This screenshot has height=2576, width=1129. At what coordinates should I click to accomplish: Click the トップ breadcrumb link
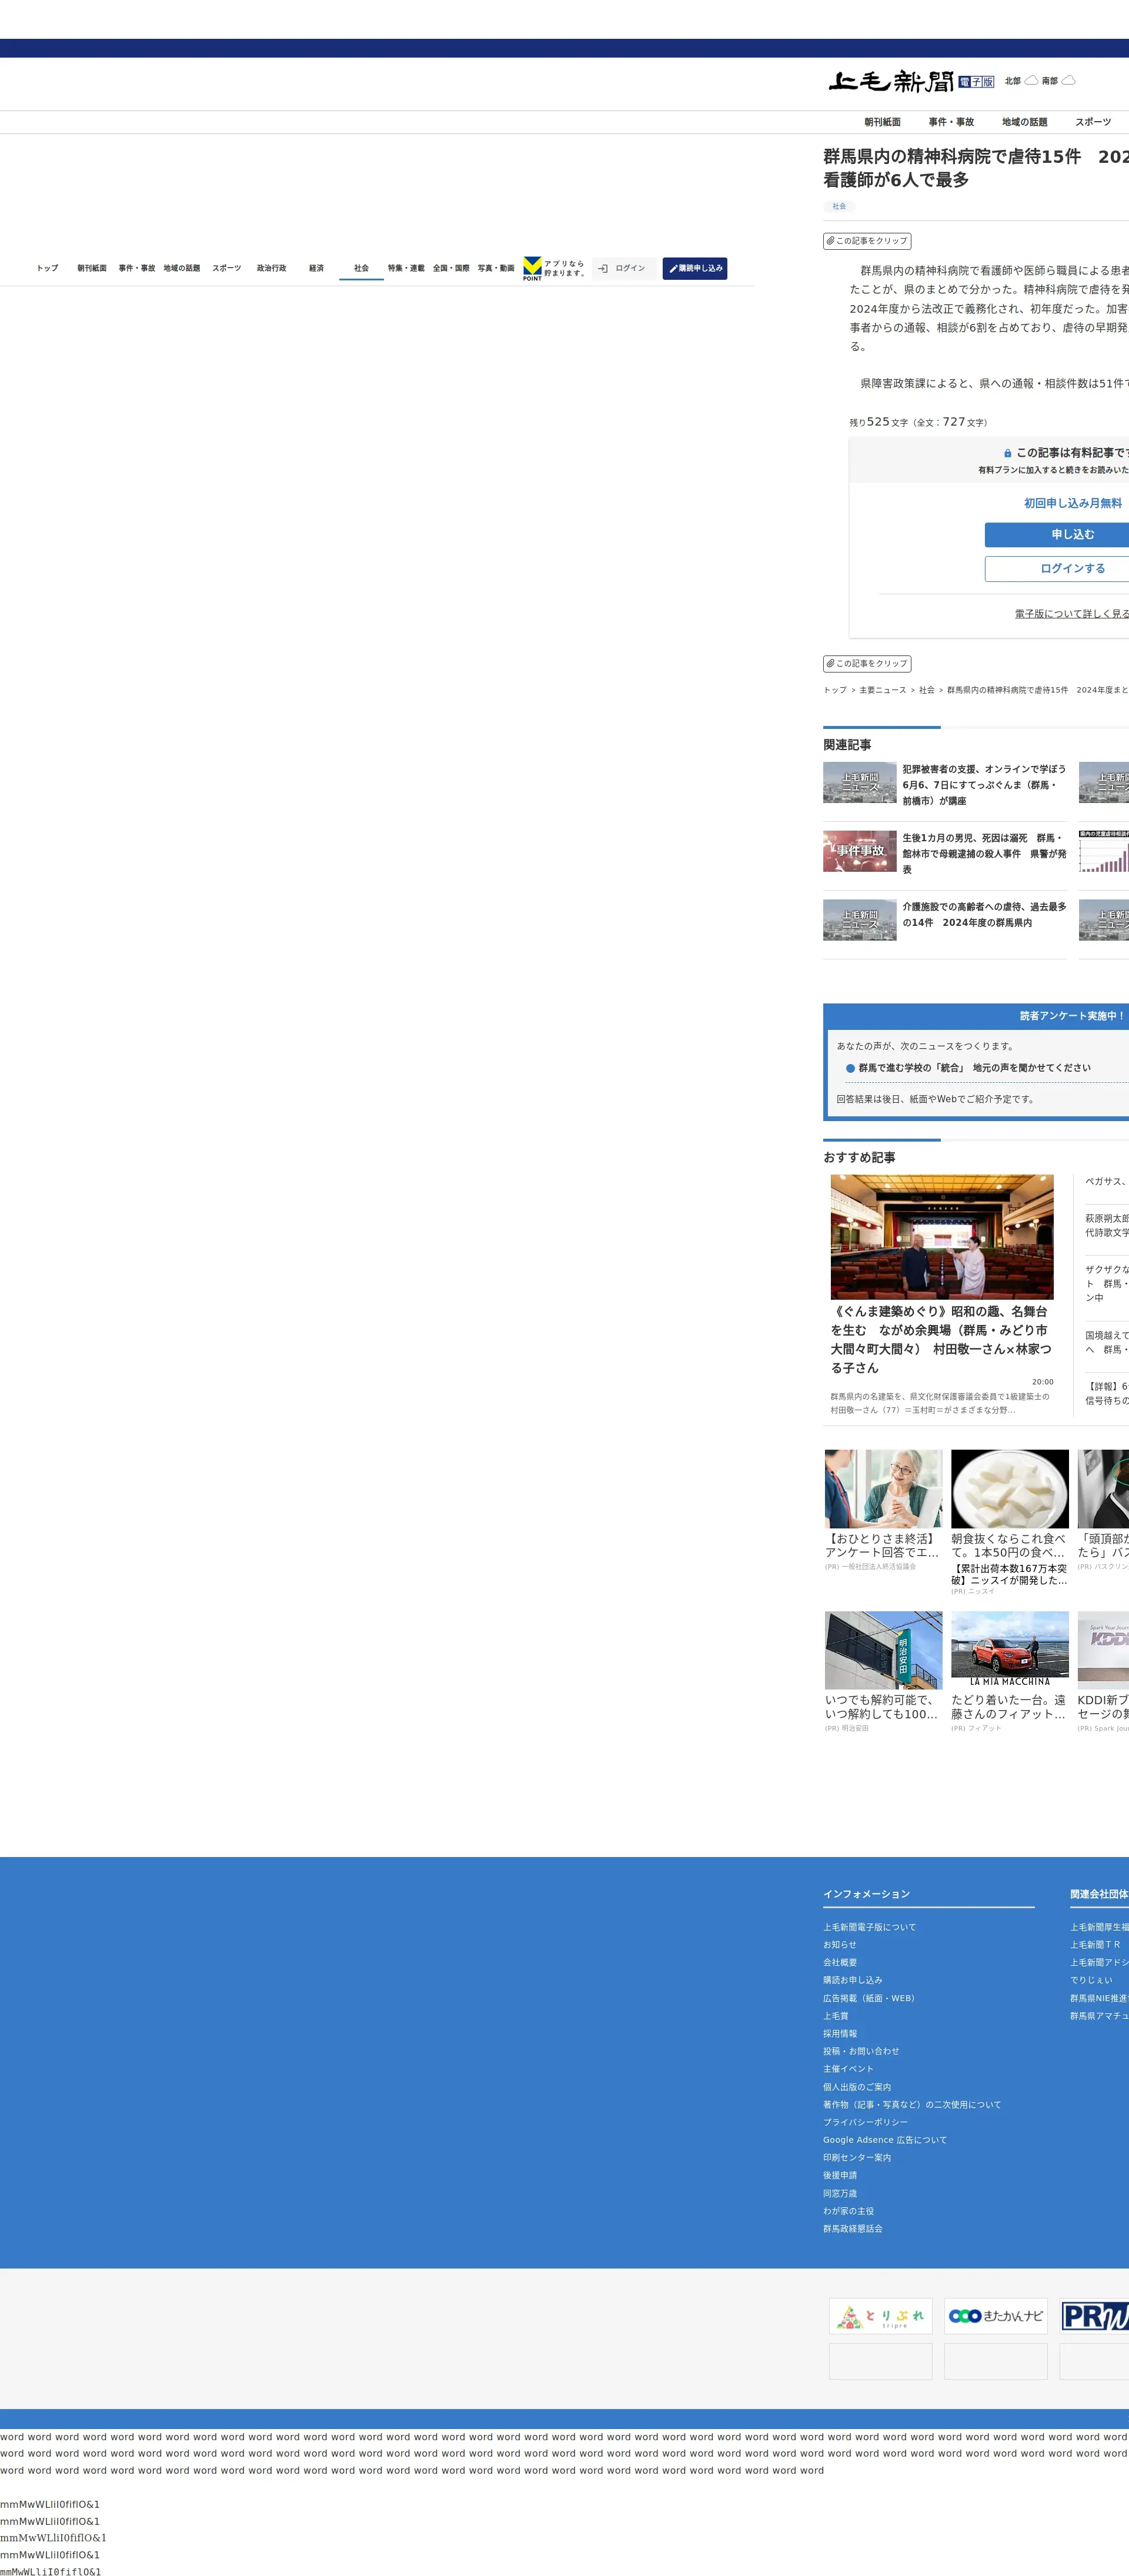pos(835,690)
